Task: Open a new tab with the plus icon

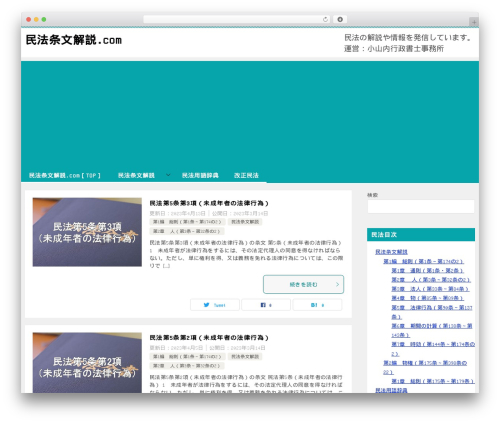Action: [474, 22]
